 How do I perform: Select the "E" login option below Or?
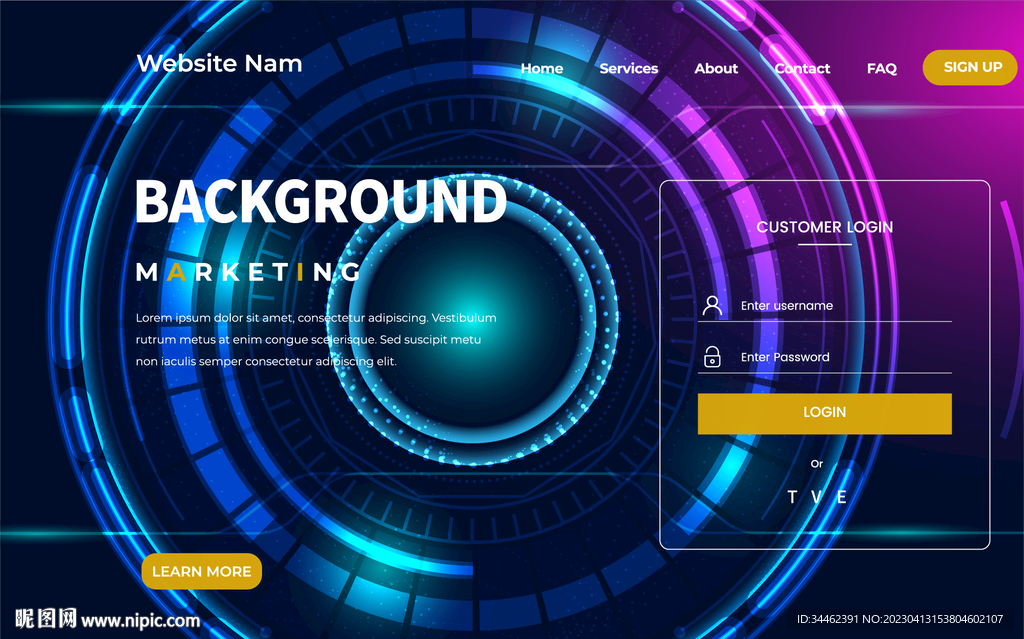842,497
